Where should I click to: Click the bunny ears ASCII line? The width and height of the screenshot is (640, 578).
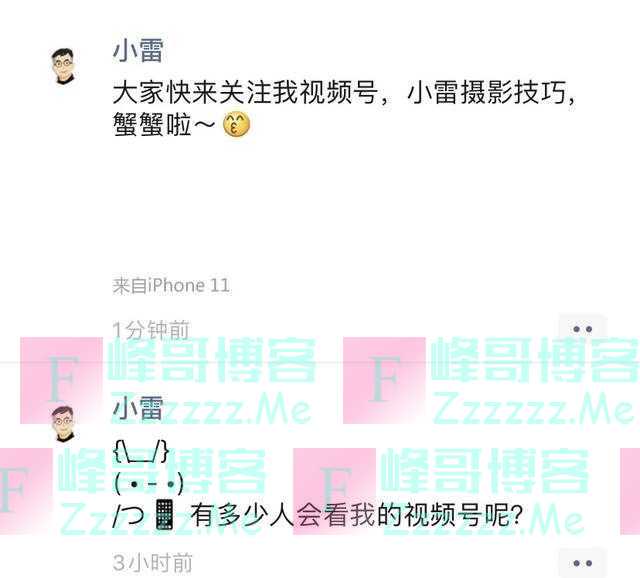pos(141,451)
